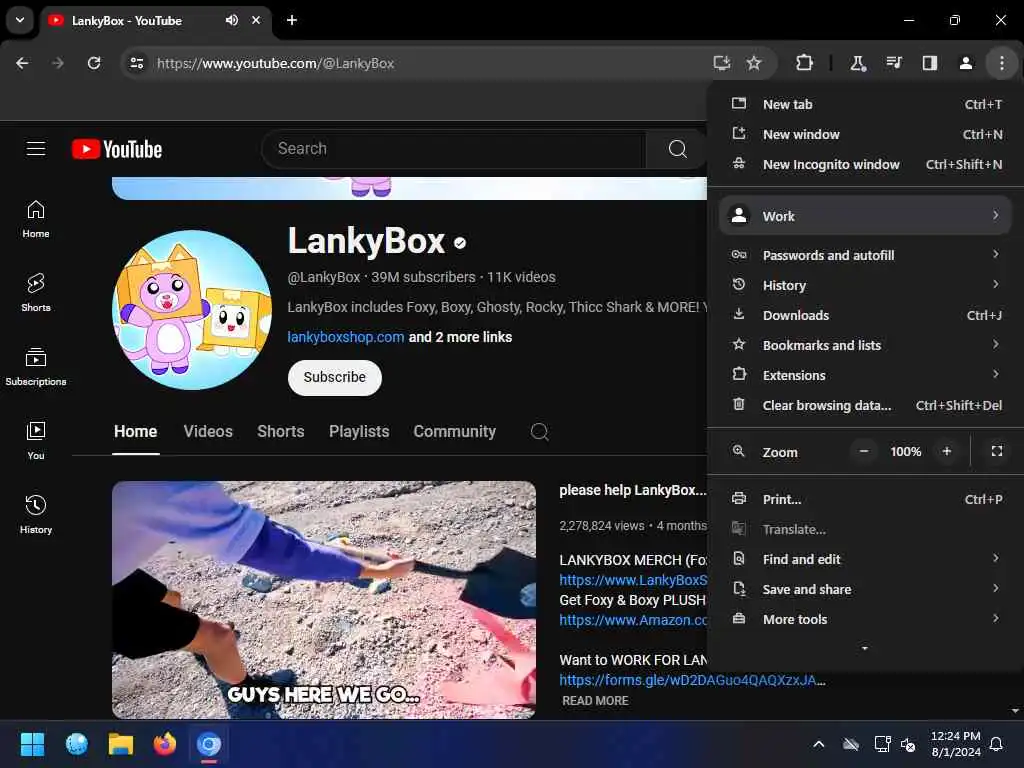
Task: Mute the LankyBox tab via speaker icon
Action: (232, 20)
